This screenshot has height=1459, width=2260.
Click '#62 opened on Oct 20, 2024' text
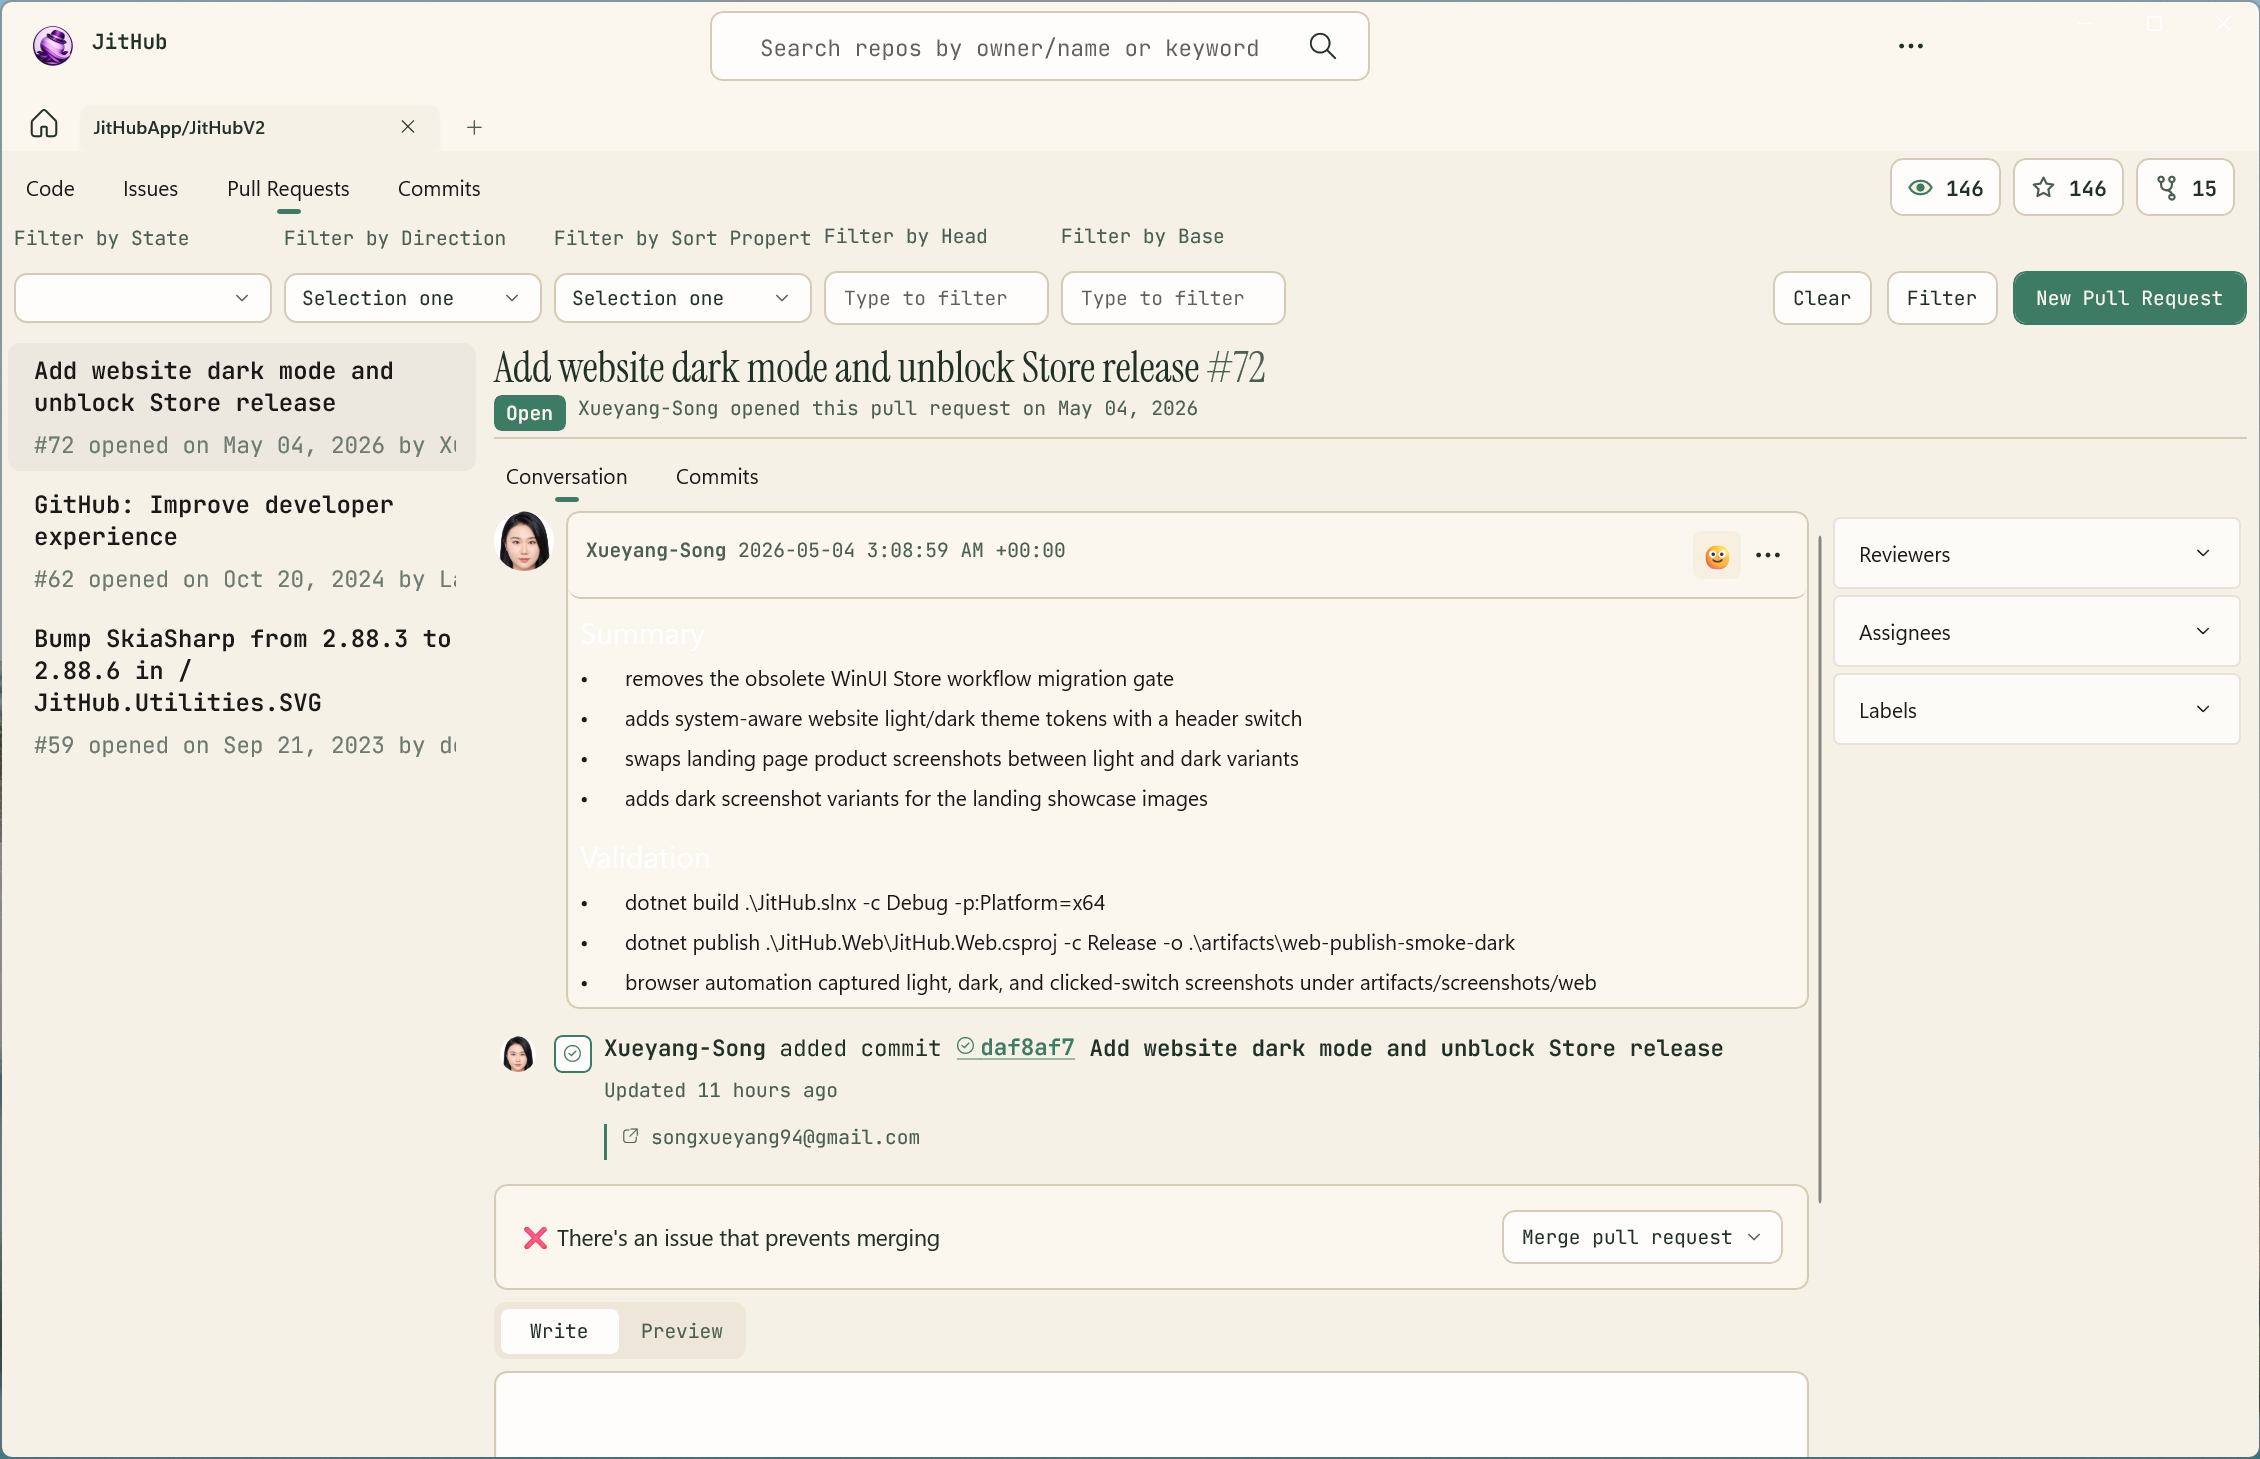(245, 579)
